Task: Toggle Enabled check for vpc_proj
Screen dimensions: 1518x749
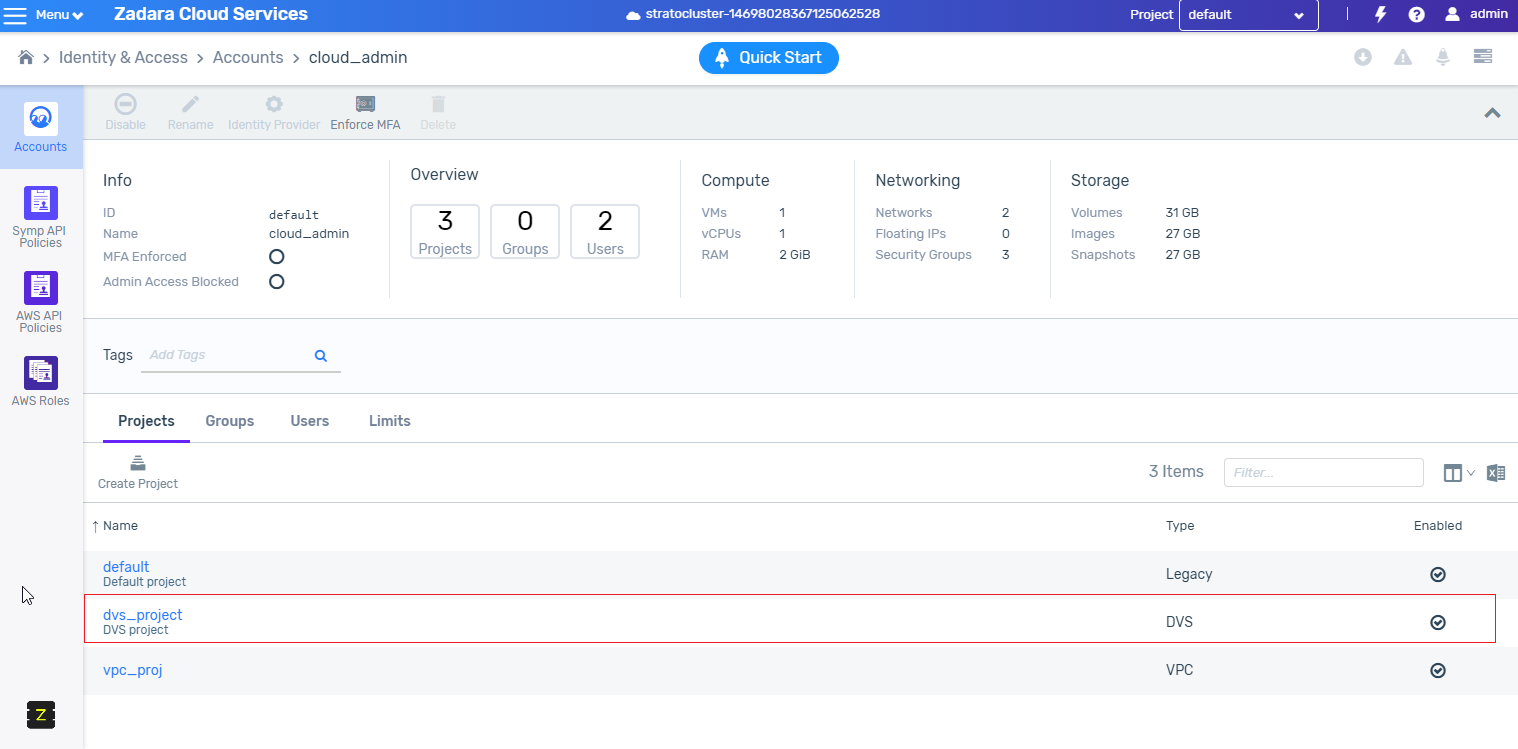Action: tap(1438, 670)
